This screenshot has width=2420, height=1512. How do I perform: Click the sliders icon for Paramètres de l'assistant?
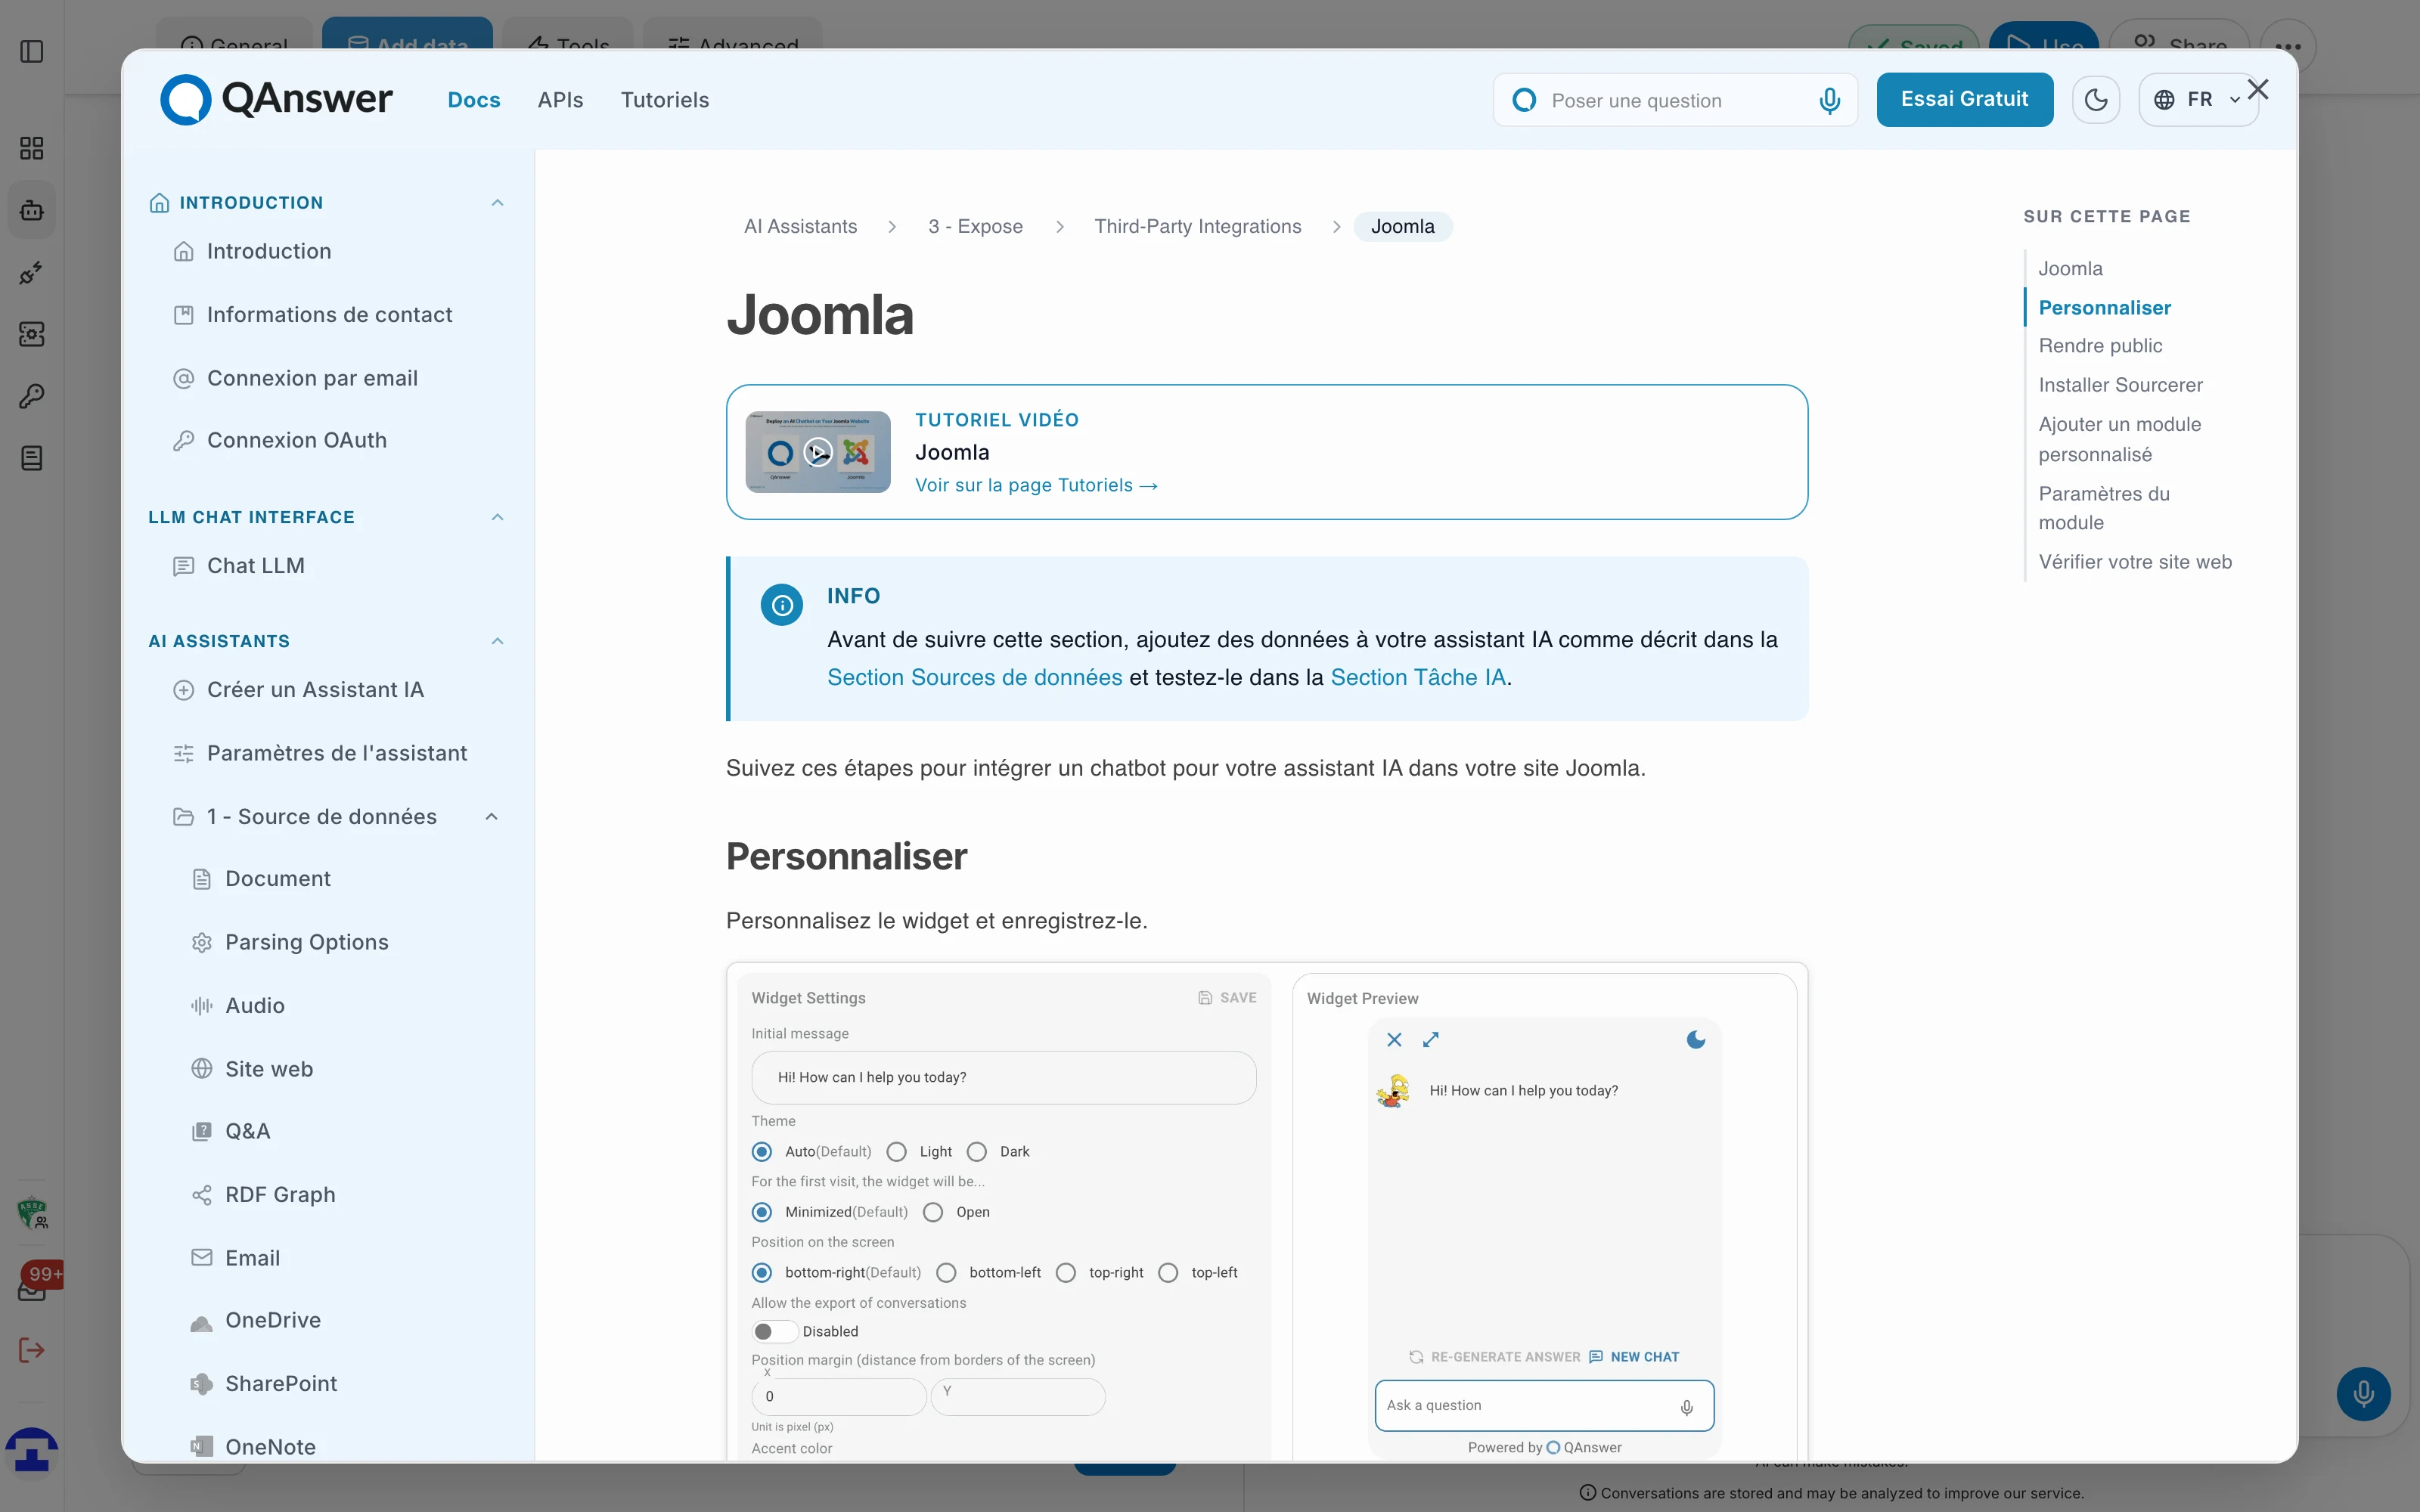(184, 754)
